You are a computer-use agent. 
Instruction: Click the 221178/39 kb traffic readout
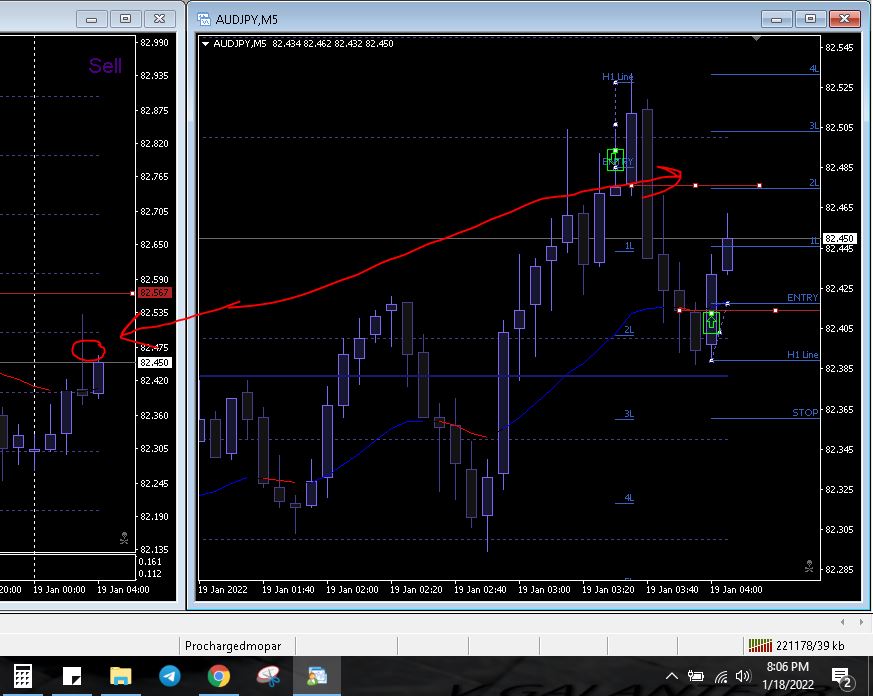pyautogui.click(x=810, y=645)
